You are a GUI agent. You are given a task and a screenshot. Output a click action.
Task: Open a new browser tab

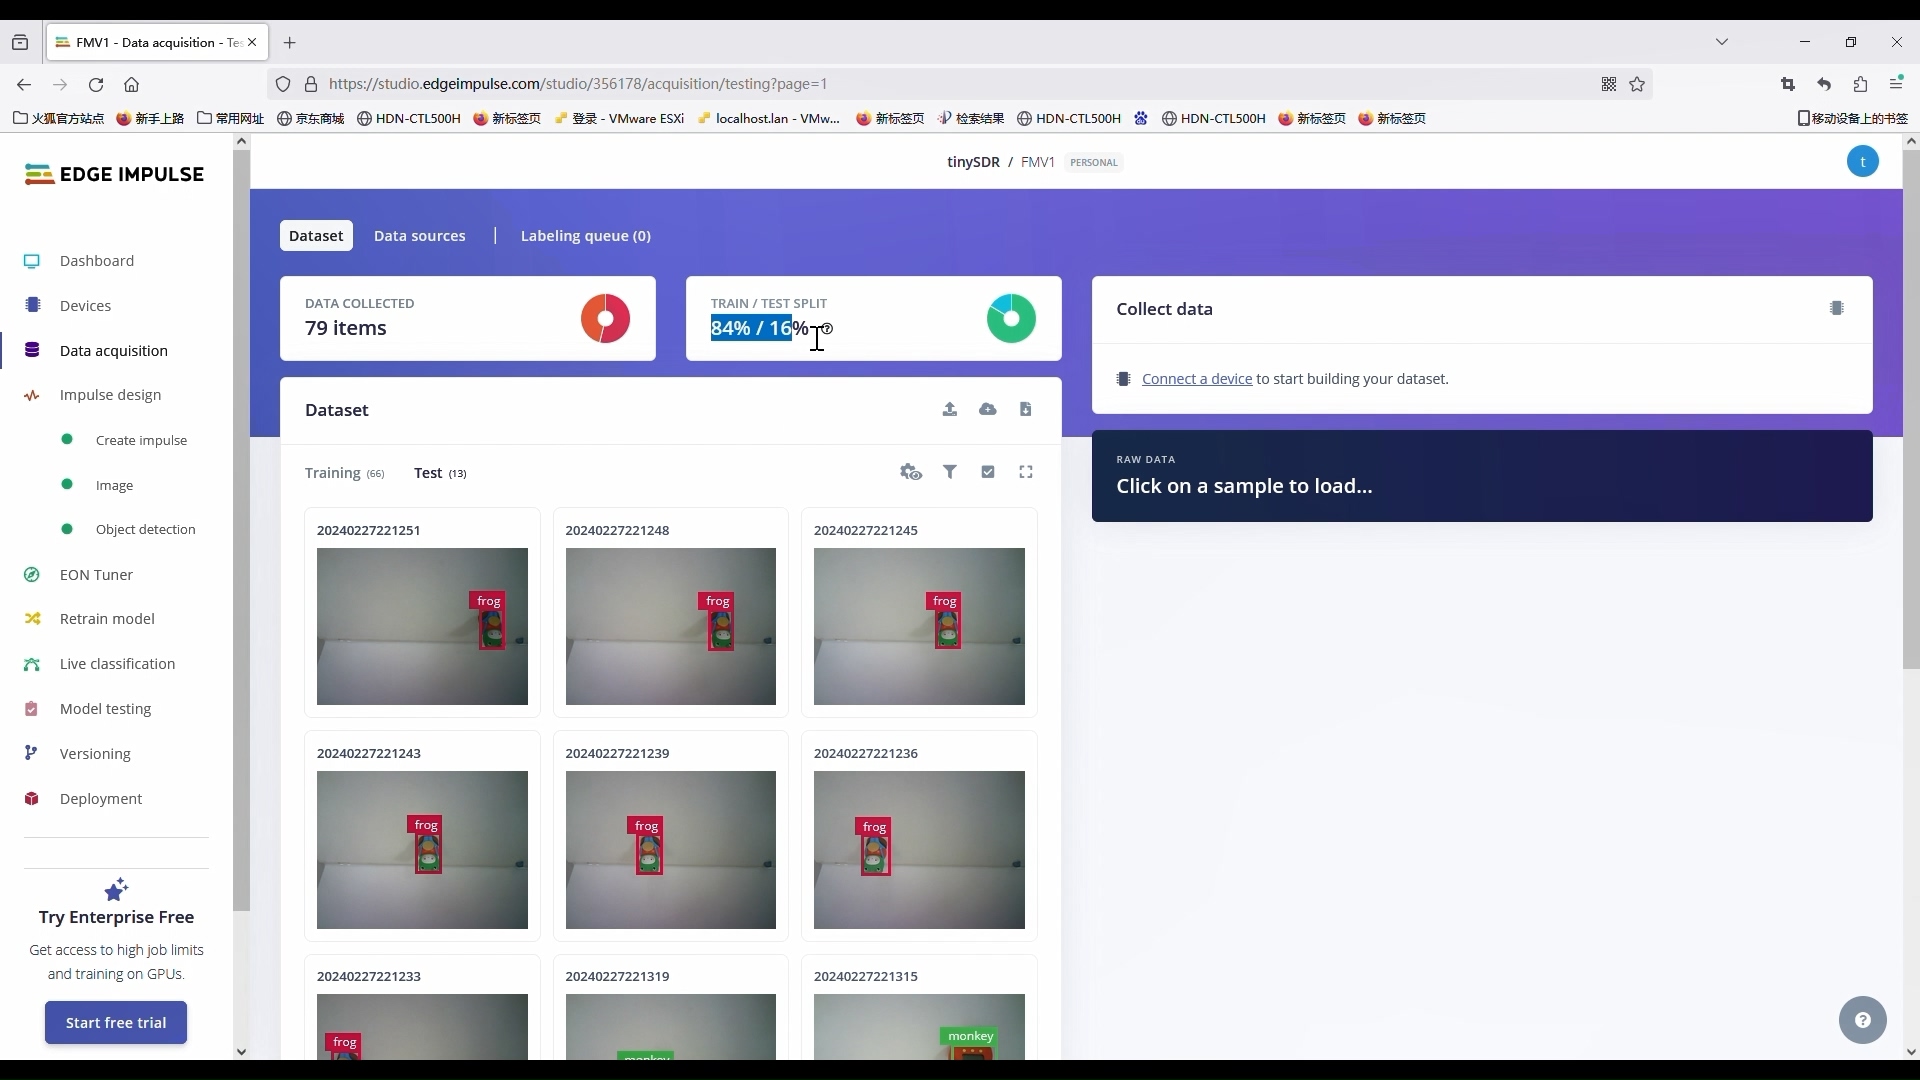point(290,43)
